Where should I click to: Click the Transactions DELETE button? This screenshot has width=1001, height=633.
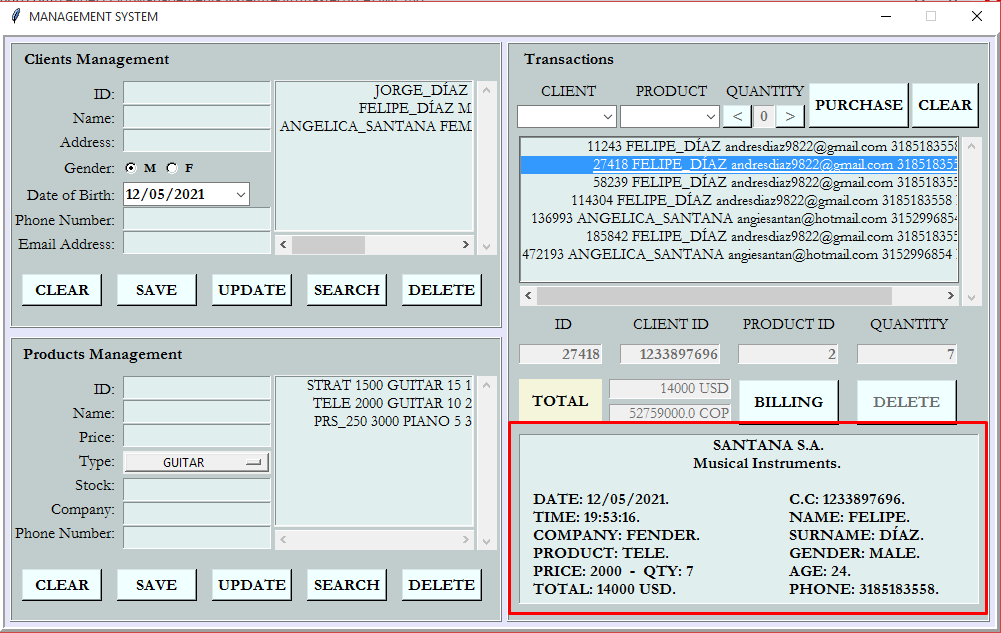[907, 401]
